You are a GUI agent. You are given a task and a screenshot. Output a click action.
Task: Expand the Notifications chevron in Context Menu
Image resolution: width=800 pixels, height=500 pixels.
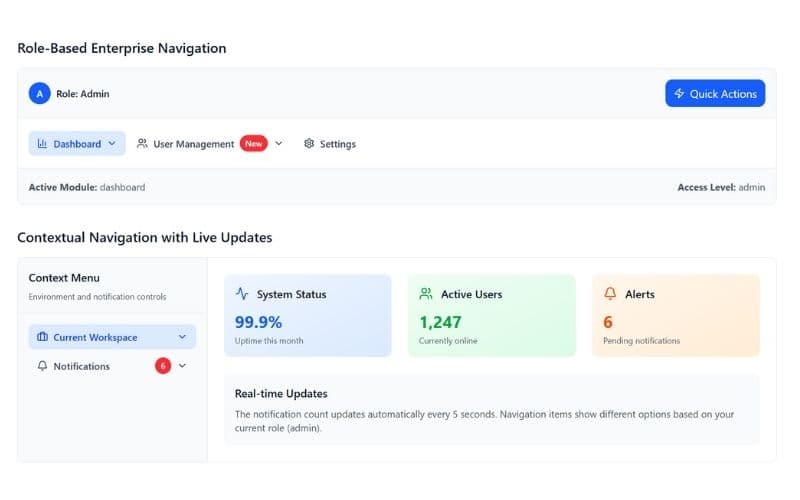pyautogui.click(x=182, y=366)
